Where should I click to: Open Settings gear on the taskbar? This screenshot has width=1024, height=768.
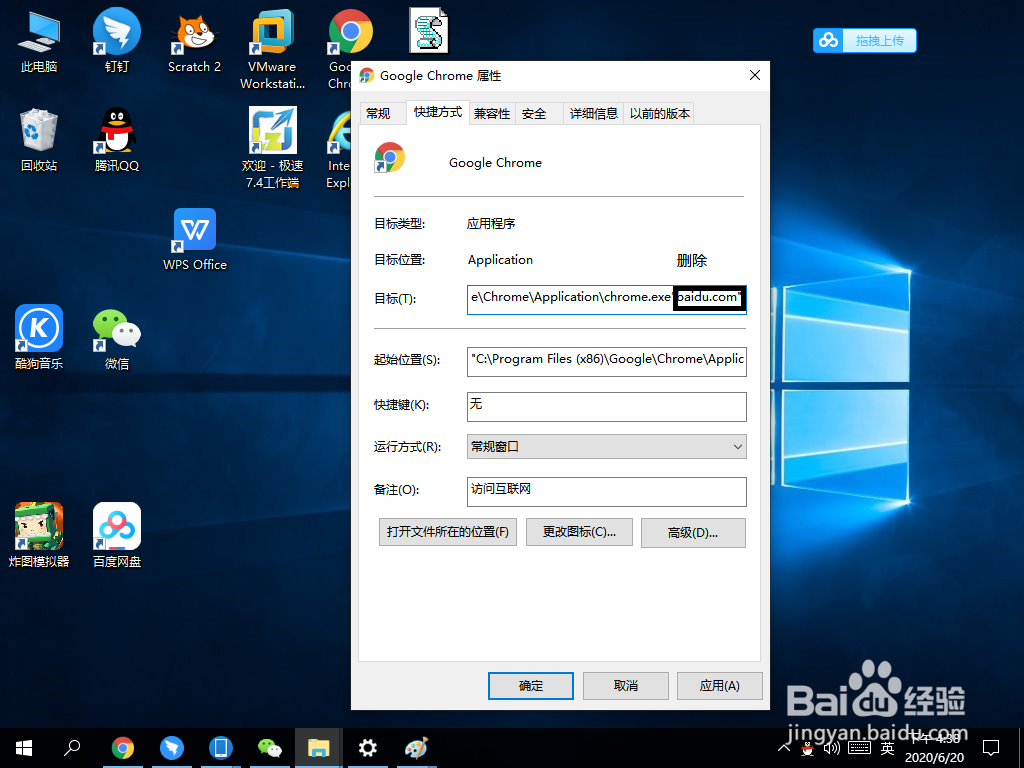pos(368,748)
